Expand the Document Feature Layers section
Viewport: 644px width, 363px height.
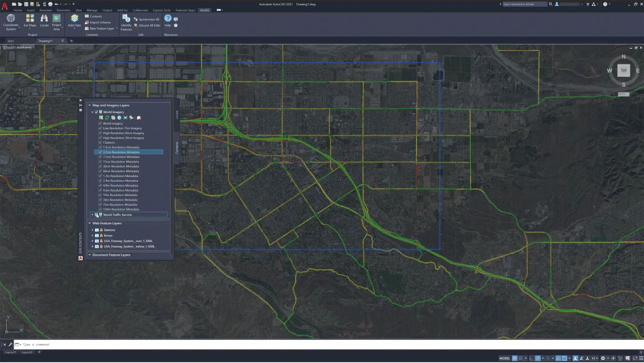click(90, 255)
